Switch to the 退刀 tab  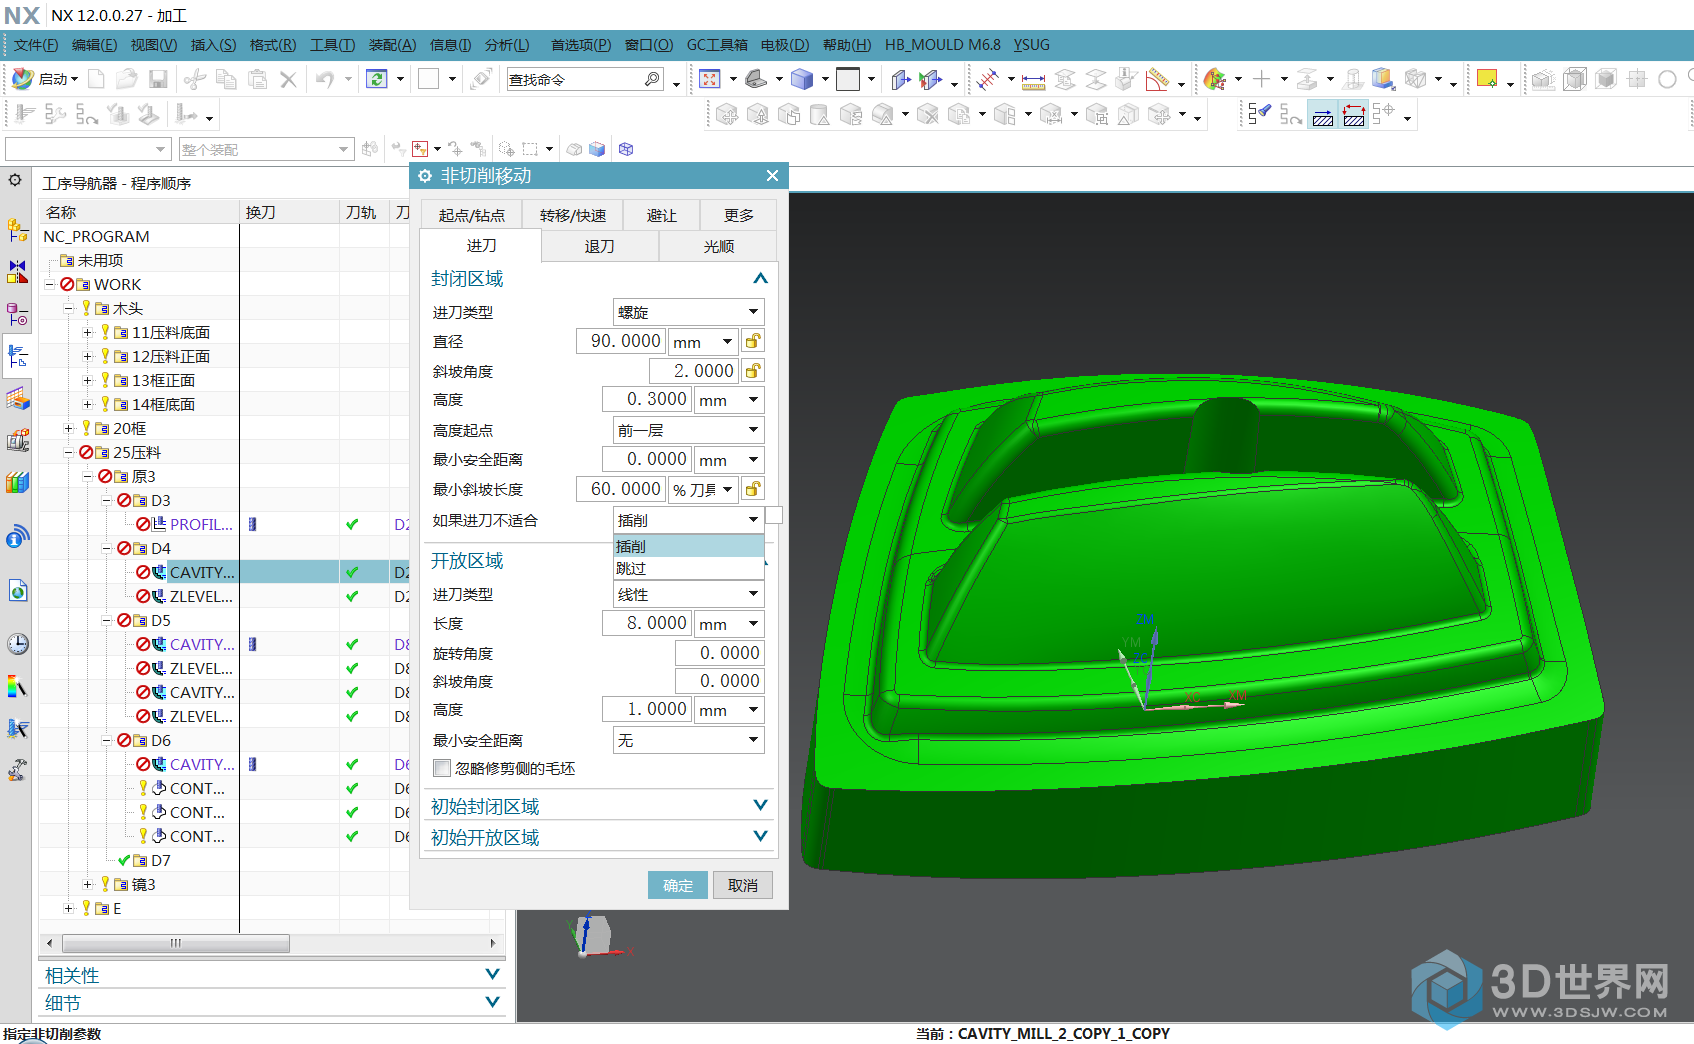point(600,246)
